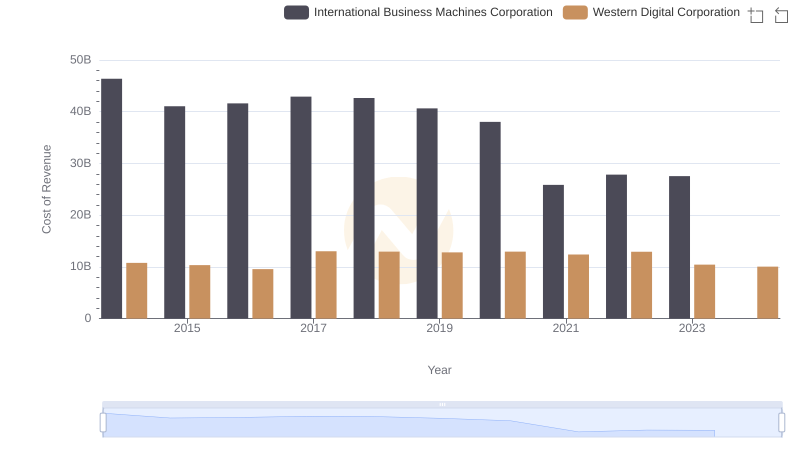Click the top grip of the zoom slider

pyautogui.click(x=442, y=404)
